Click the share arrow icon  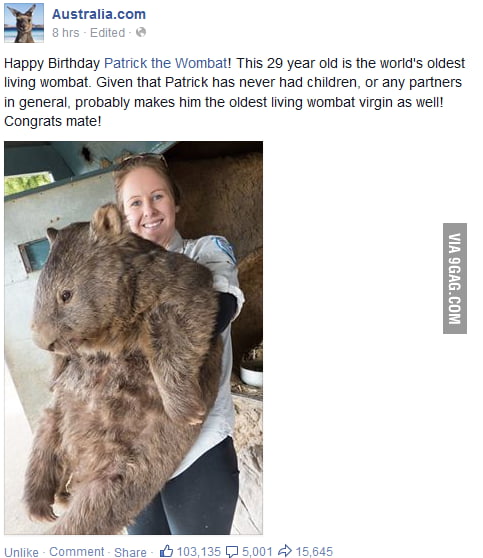tap(285, 551)
